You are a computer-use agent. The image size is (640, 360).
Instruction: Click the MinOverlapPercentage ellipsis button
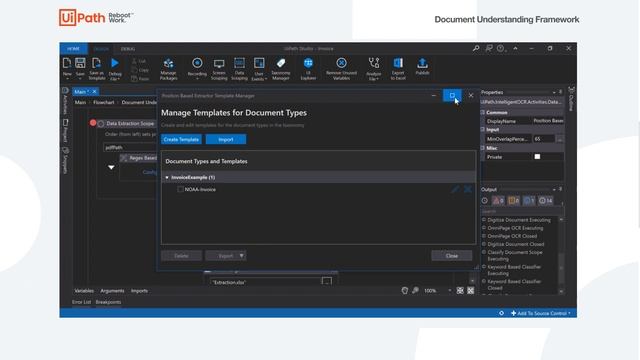(560, 139)
